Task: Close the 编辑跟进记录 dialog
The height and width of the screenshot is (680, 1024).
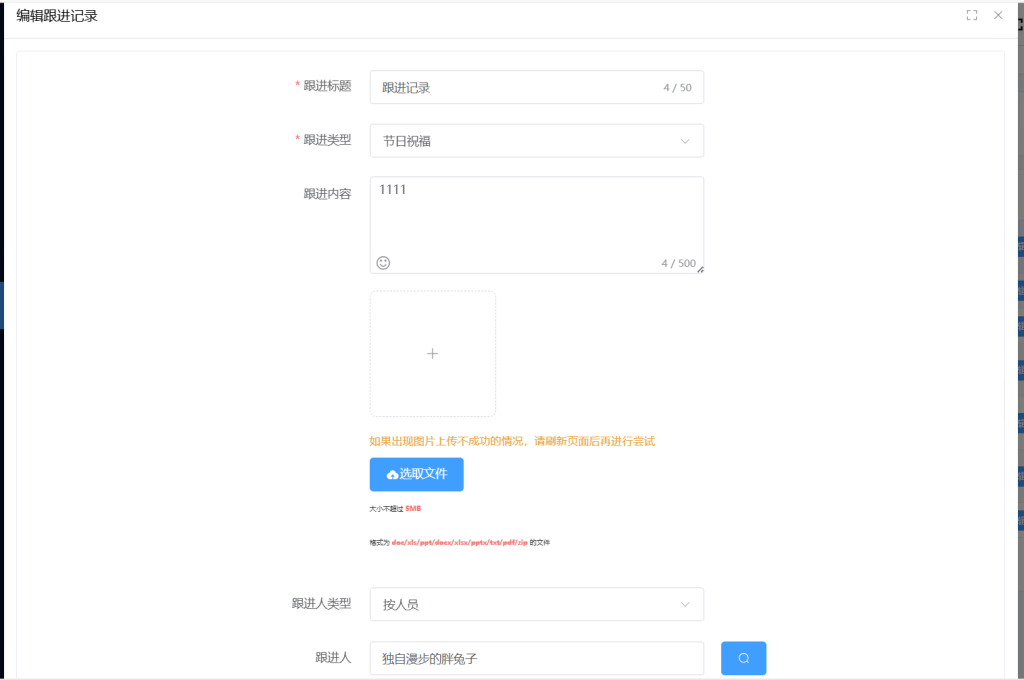Action: pos(998,15)
